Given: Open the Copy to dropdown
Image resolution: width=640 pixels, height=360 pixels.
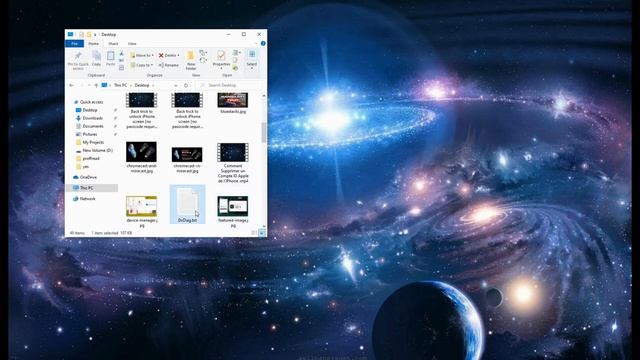Looking at the screenshot, I should (141, 65).
